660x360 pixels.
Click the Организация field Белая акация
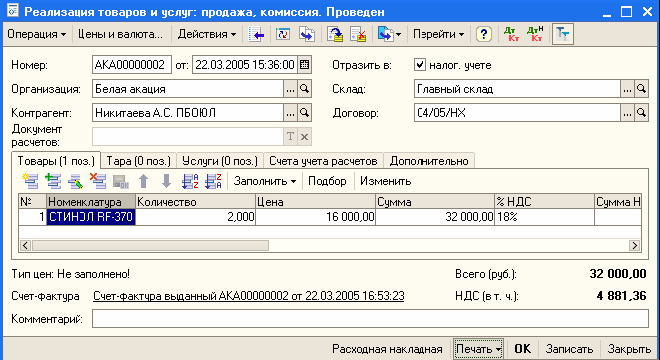tap(188, 89)
